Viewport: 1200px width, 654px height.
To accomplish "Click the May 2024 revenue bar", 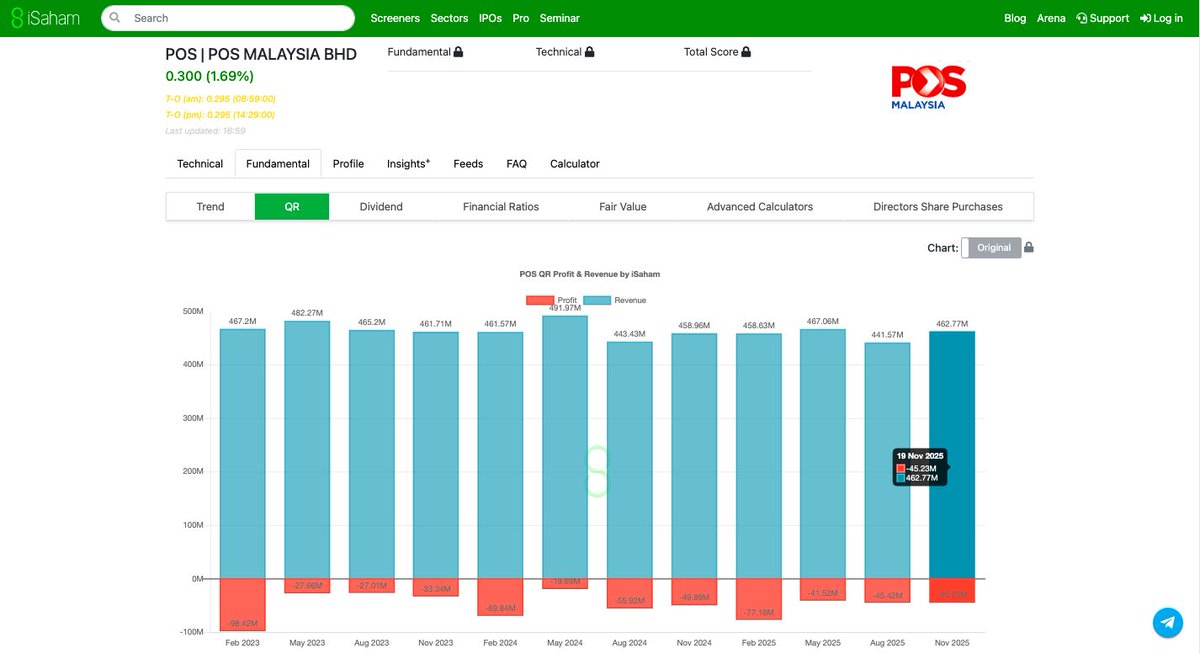I will point(565,447).
